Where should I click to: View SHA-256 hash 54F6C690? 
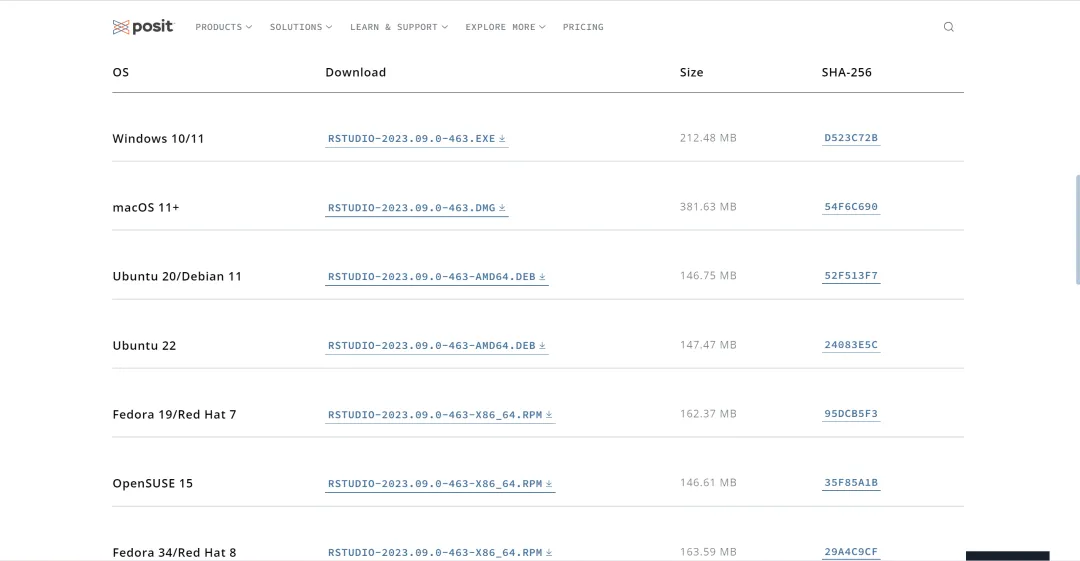pos(851,207)
